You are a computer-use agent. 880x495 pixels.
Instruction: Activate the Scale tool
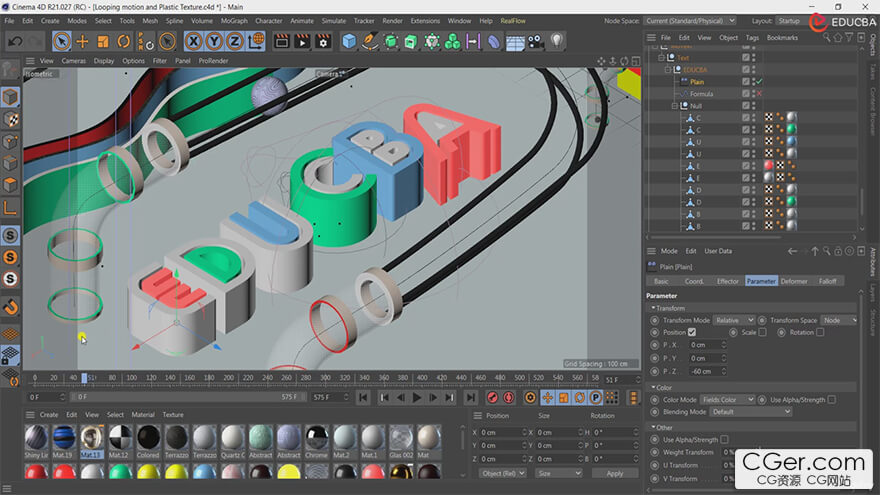click(103, 42)
